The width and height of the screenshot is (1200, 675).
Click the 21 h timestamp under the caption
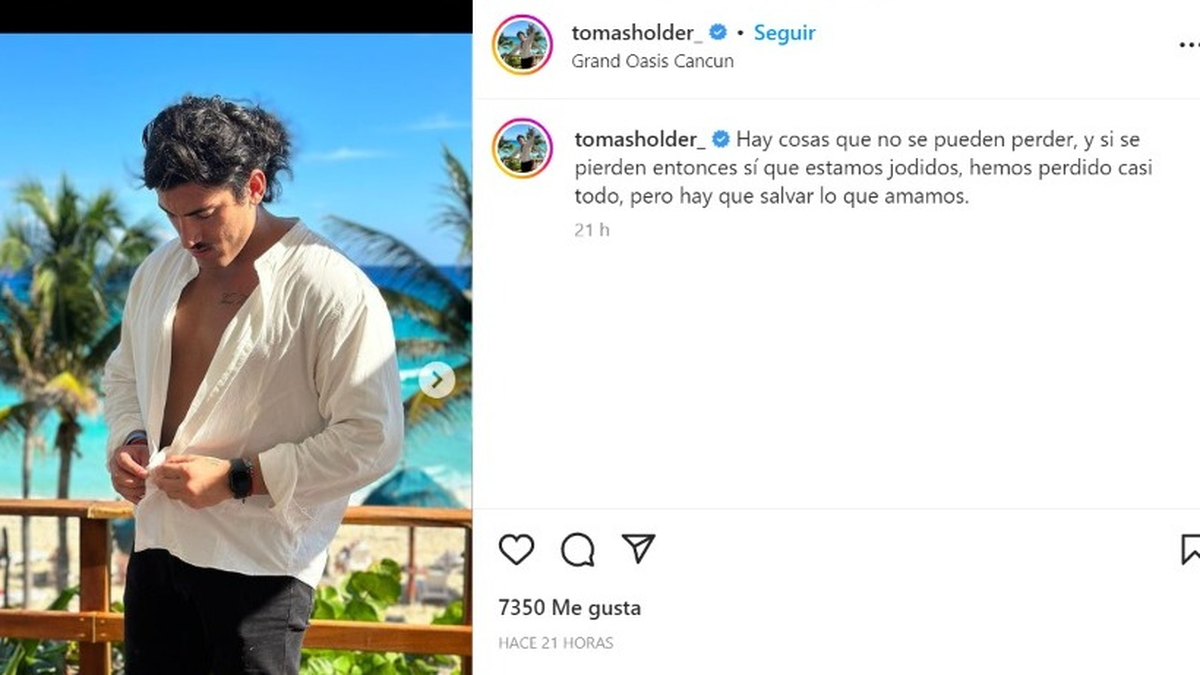(x=592, y=230)
